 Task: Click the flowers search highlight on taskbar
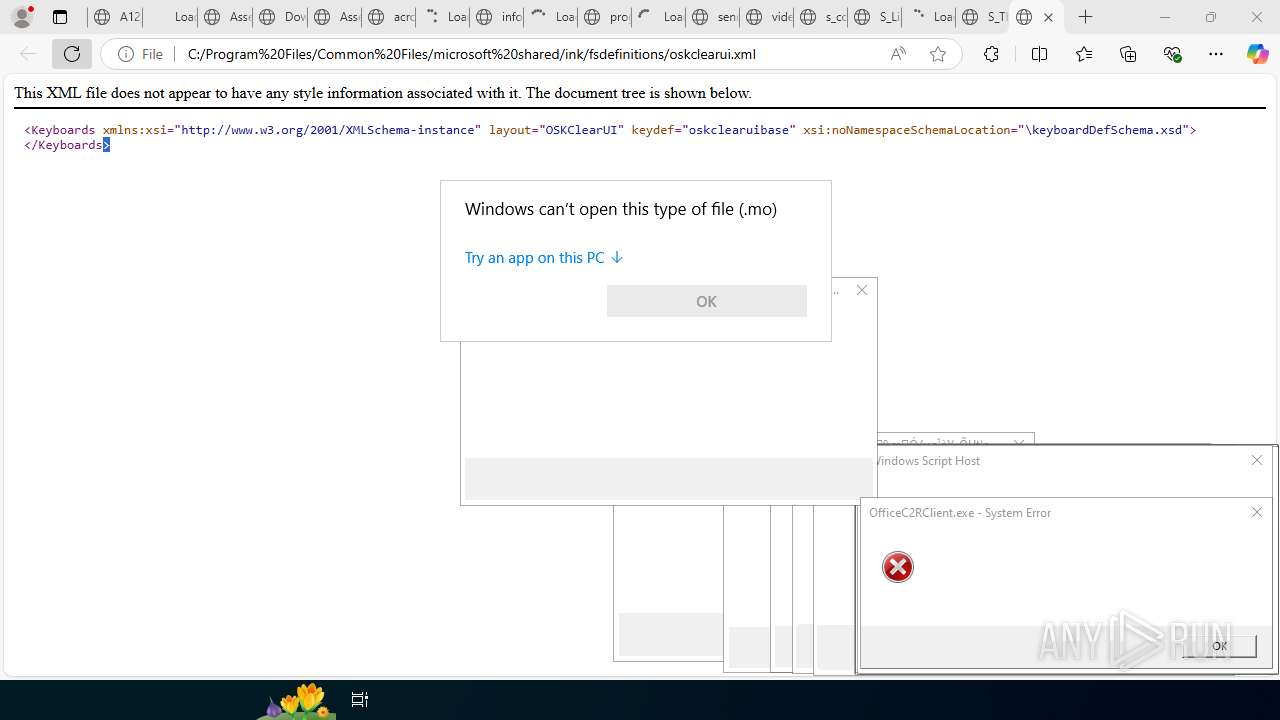296,700
